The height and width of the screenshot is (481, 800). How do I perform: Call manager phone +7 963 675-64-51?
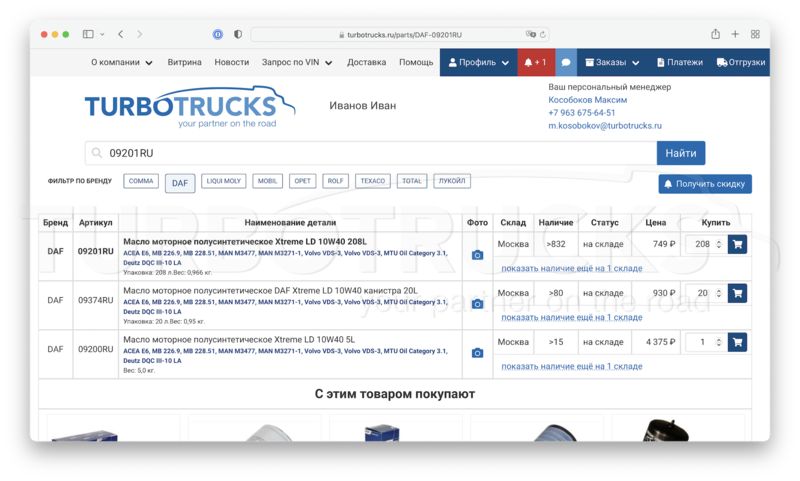(x=582, y=113)
